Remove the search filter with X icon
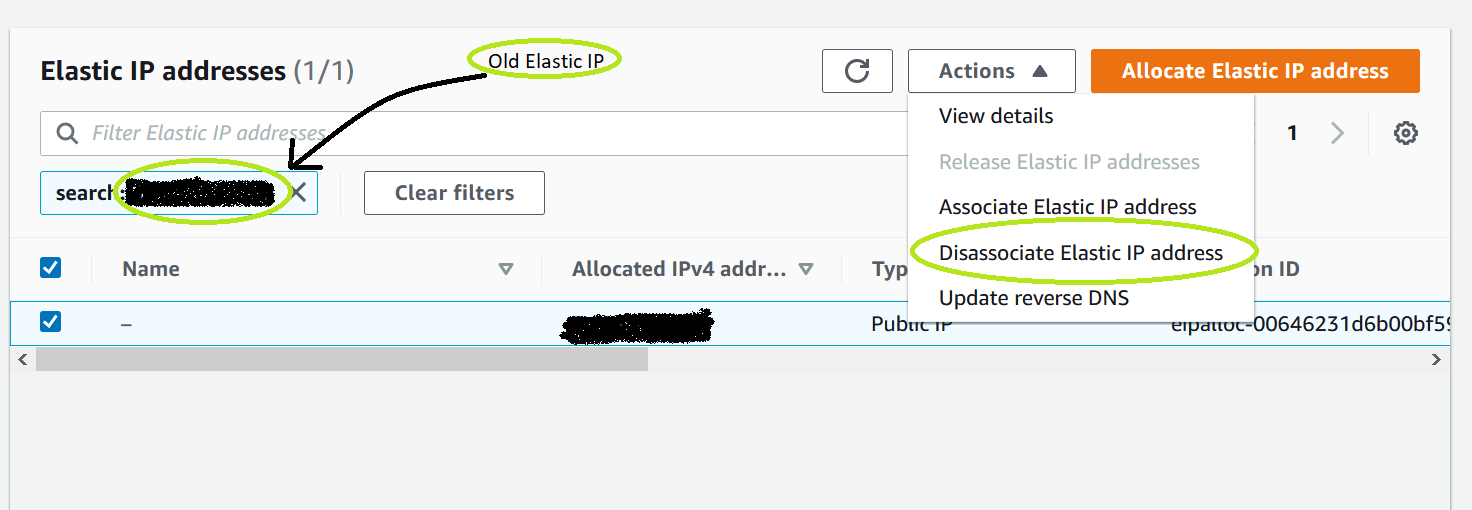The image size is (1472, 510). click(298, 193)
